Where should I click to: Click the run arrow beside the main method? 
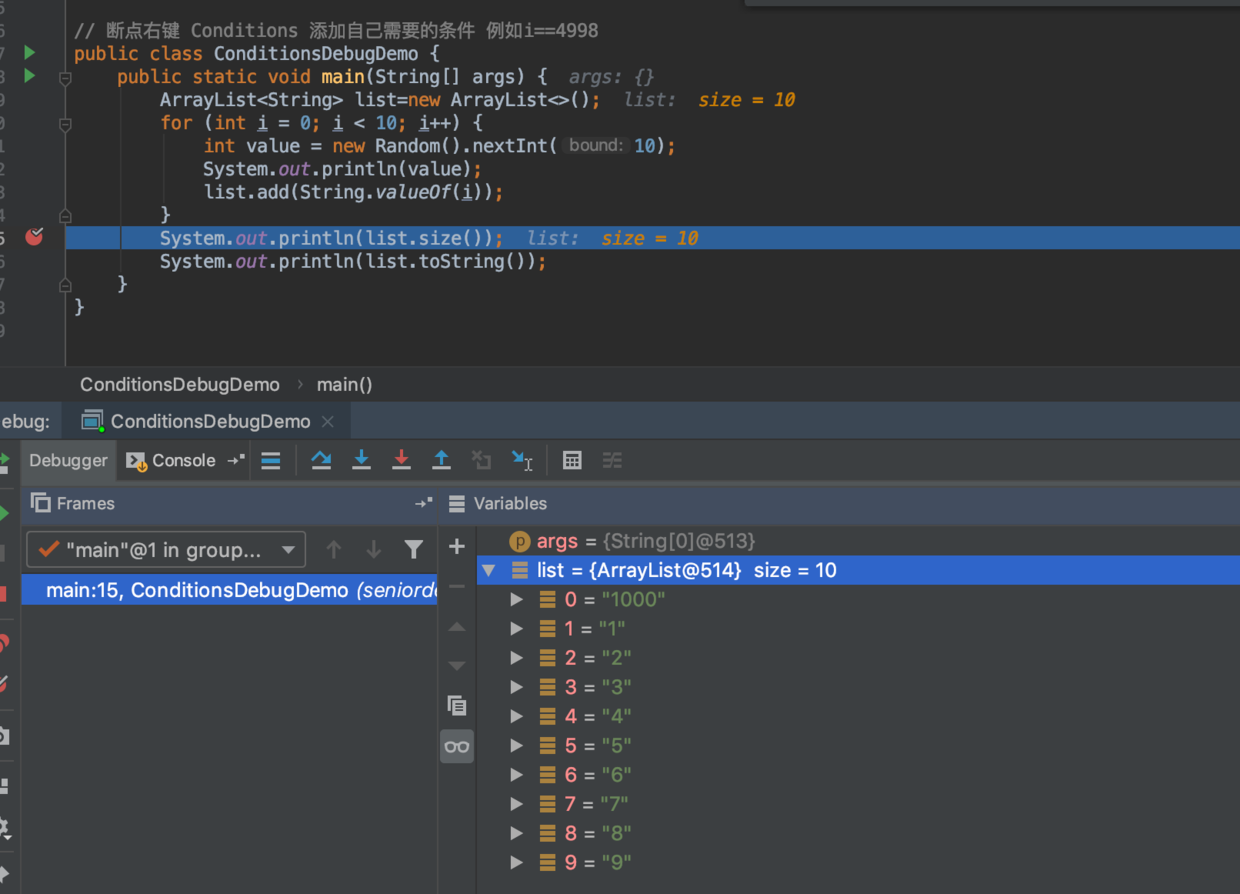tap(29, 76)
